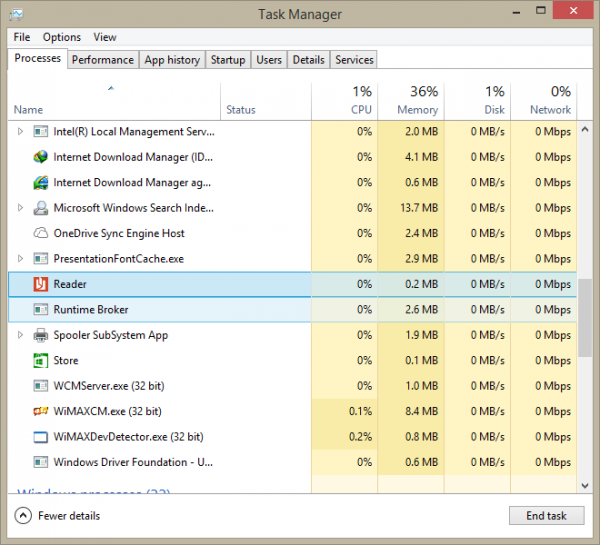Image resolution: width=600 pixels, height=545 pixels.
Task: Click the Internet Download Manager agent icon
Action: point(41,183)
